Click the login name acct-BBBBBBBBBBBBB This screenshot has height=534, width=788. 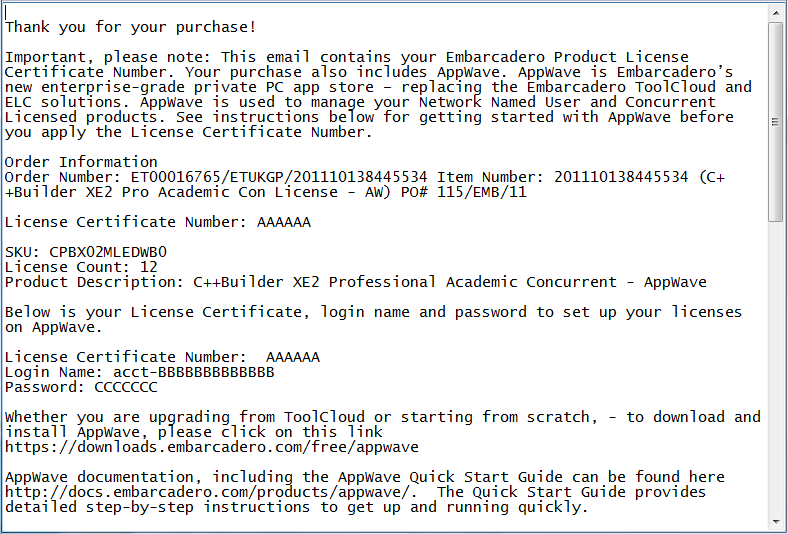[194, 372]
